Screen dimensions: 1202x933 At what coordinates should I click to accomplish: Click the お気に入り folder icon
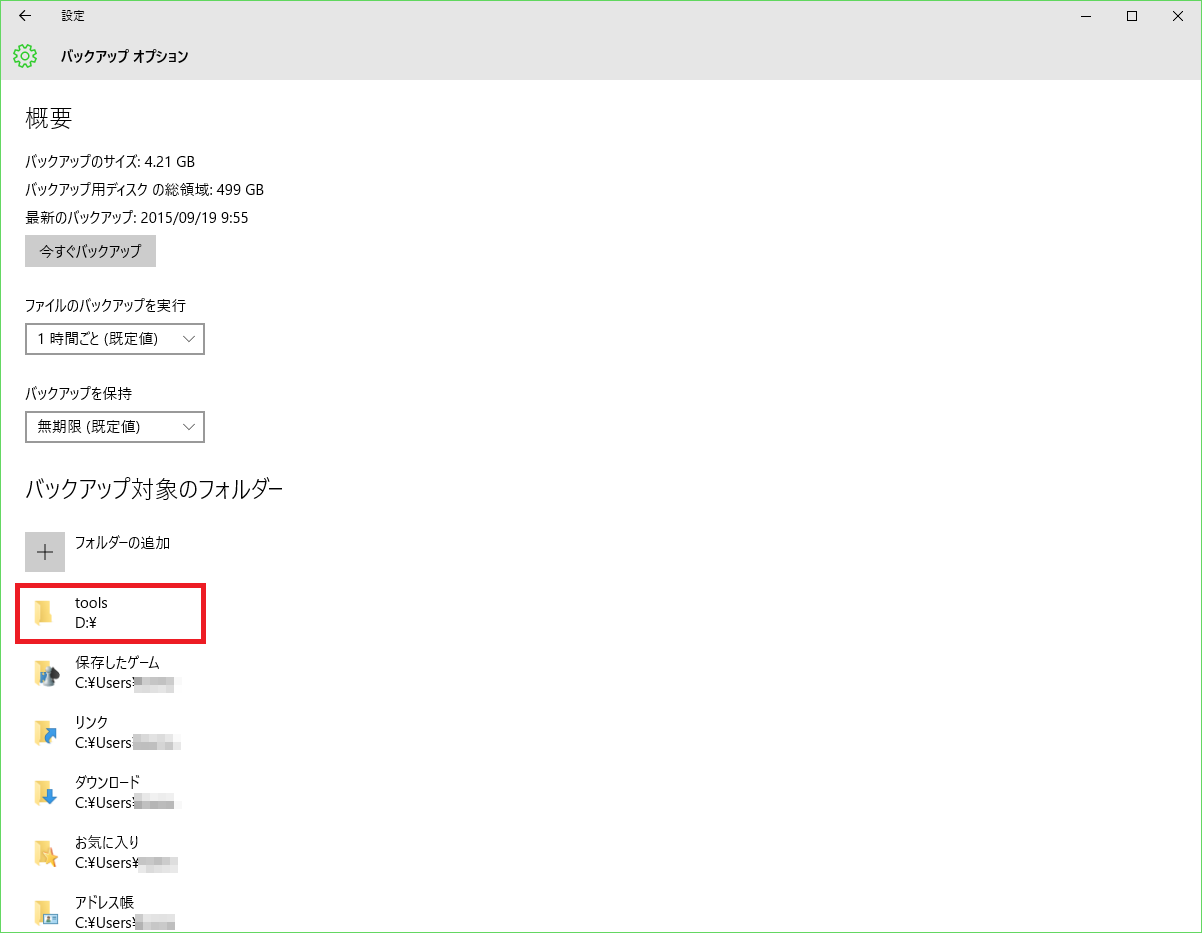point(45,851)
